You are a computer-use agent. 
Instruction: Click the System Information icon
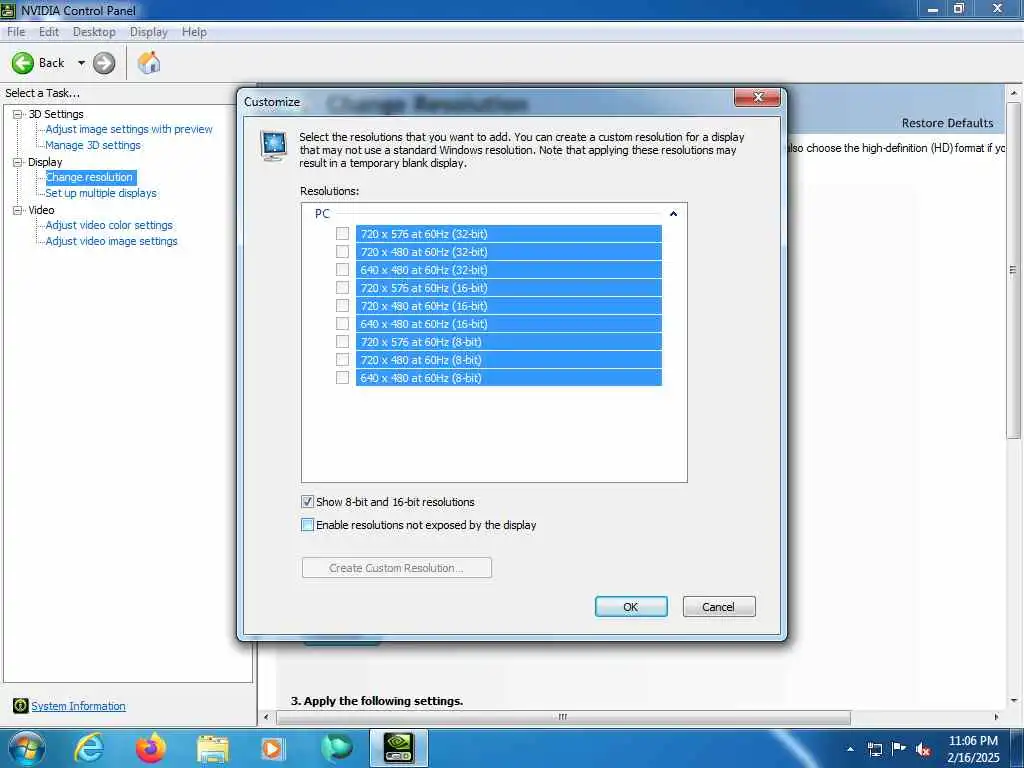pyautogui.click(x=20, y=705)
